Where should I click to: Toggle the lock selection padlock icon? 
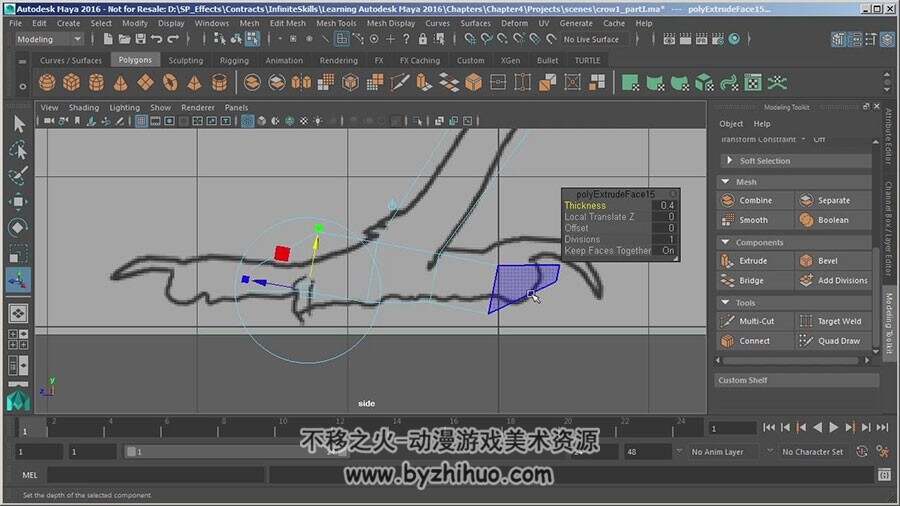pos(423,39)
